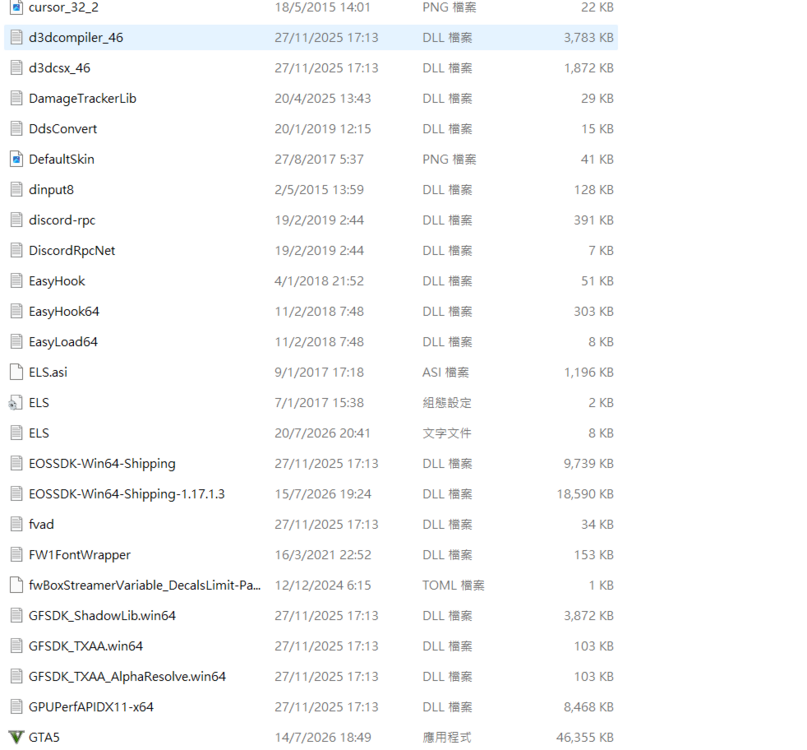The image size is (807, 750).
Task: Click the EasyHook64 DLL icon
Action: coord(16,311)
